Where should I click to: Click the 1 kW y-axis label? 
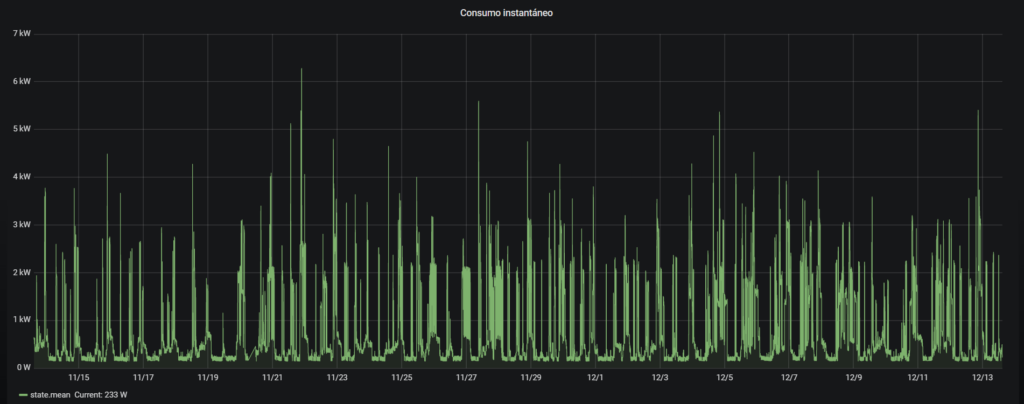tap(21, 319)
